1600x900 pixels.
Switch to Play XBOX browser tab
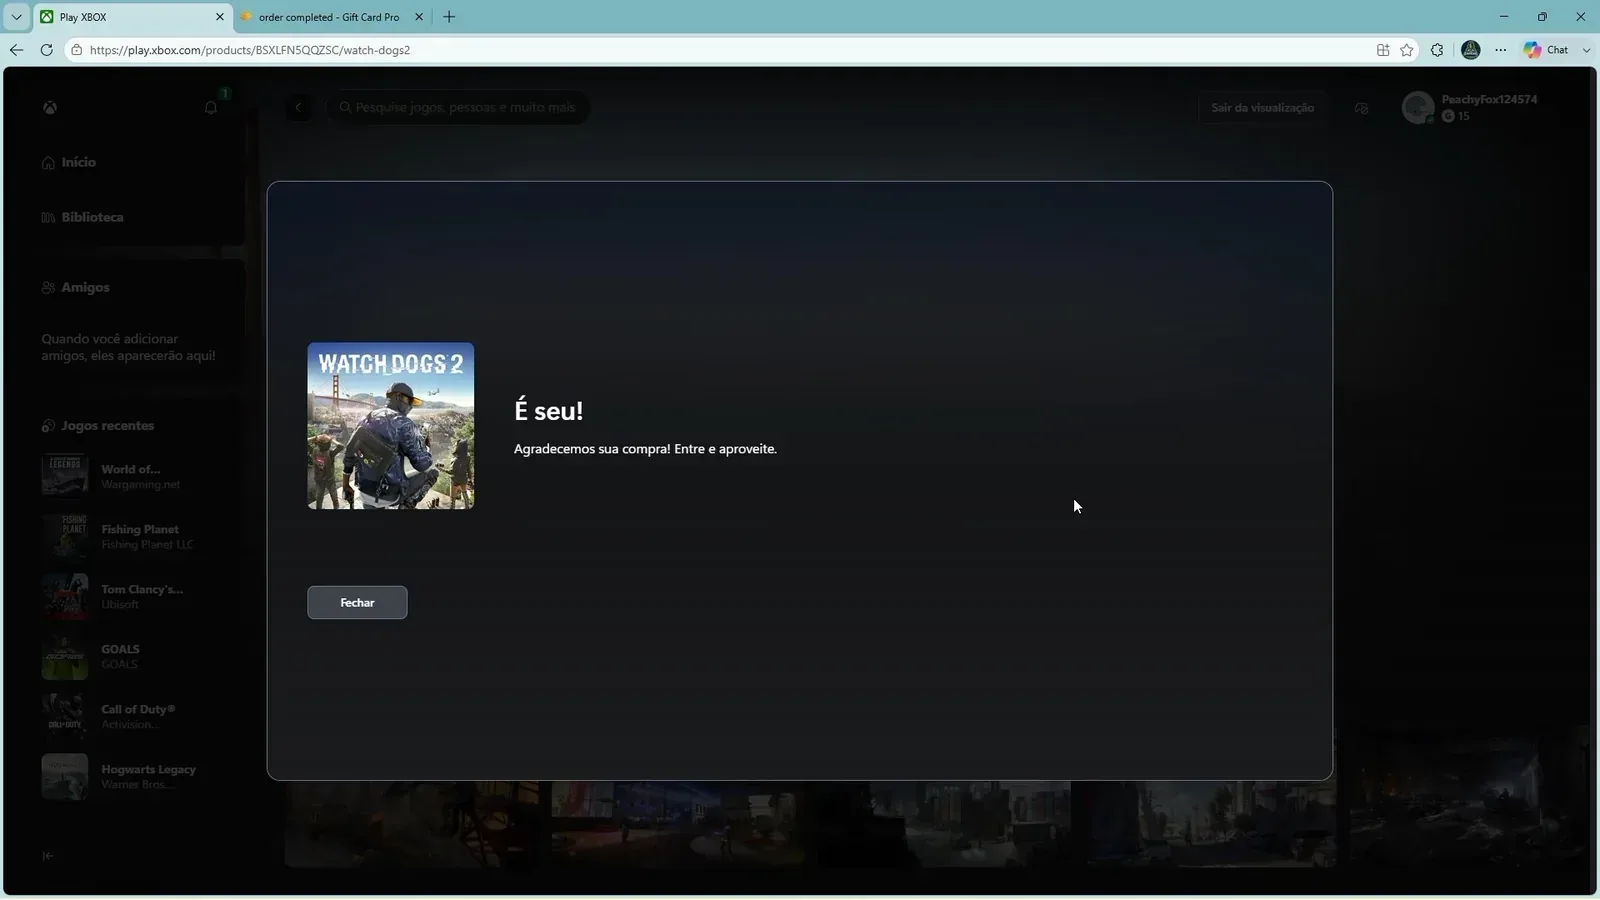pos(132,17)
